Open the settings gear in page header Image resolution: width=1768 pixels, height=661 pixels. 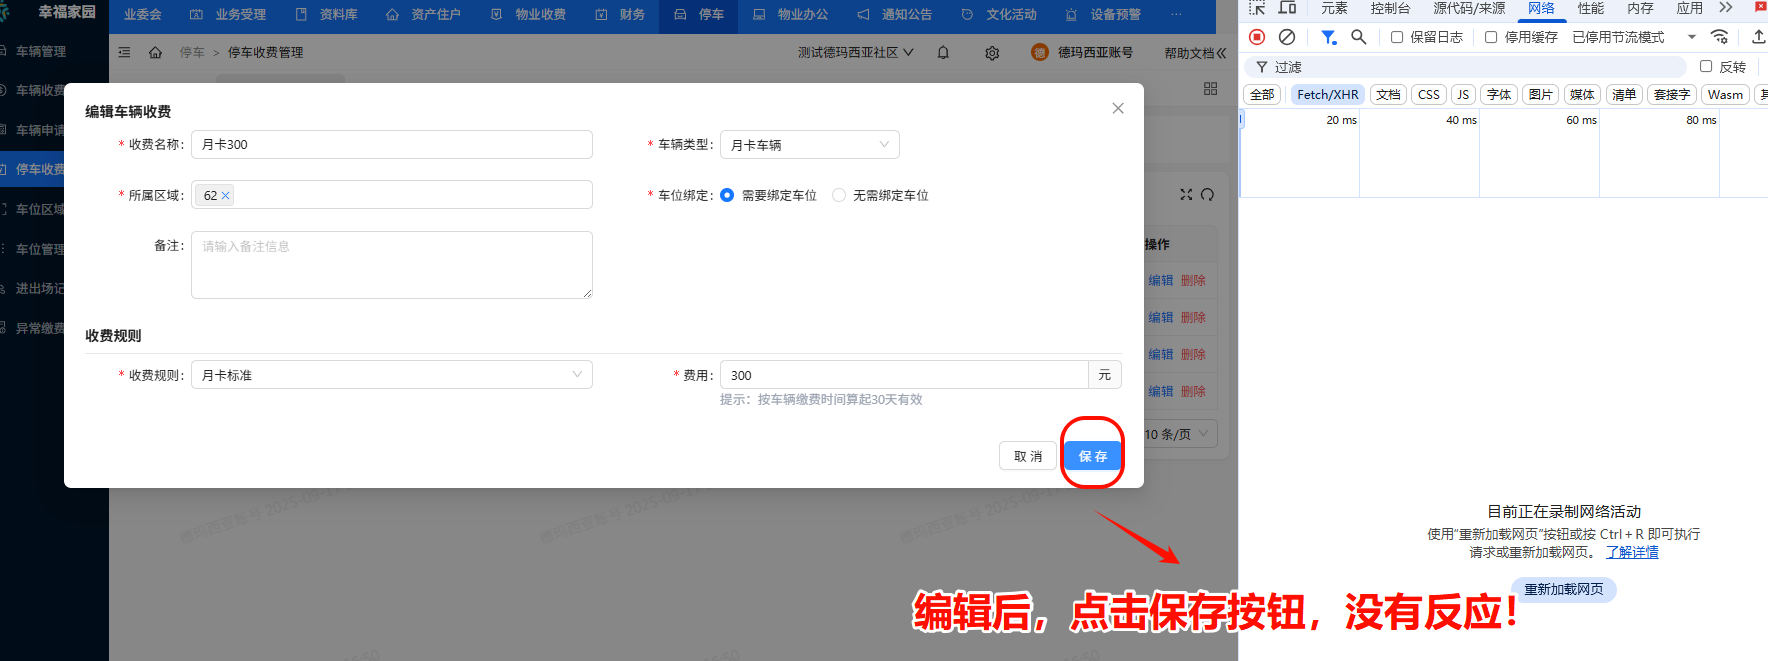click(992, 53)
